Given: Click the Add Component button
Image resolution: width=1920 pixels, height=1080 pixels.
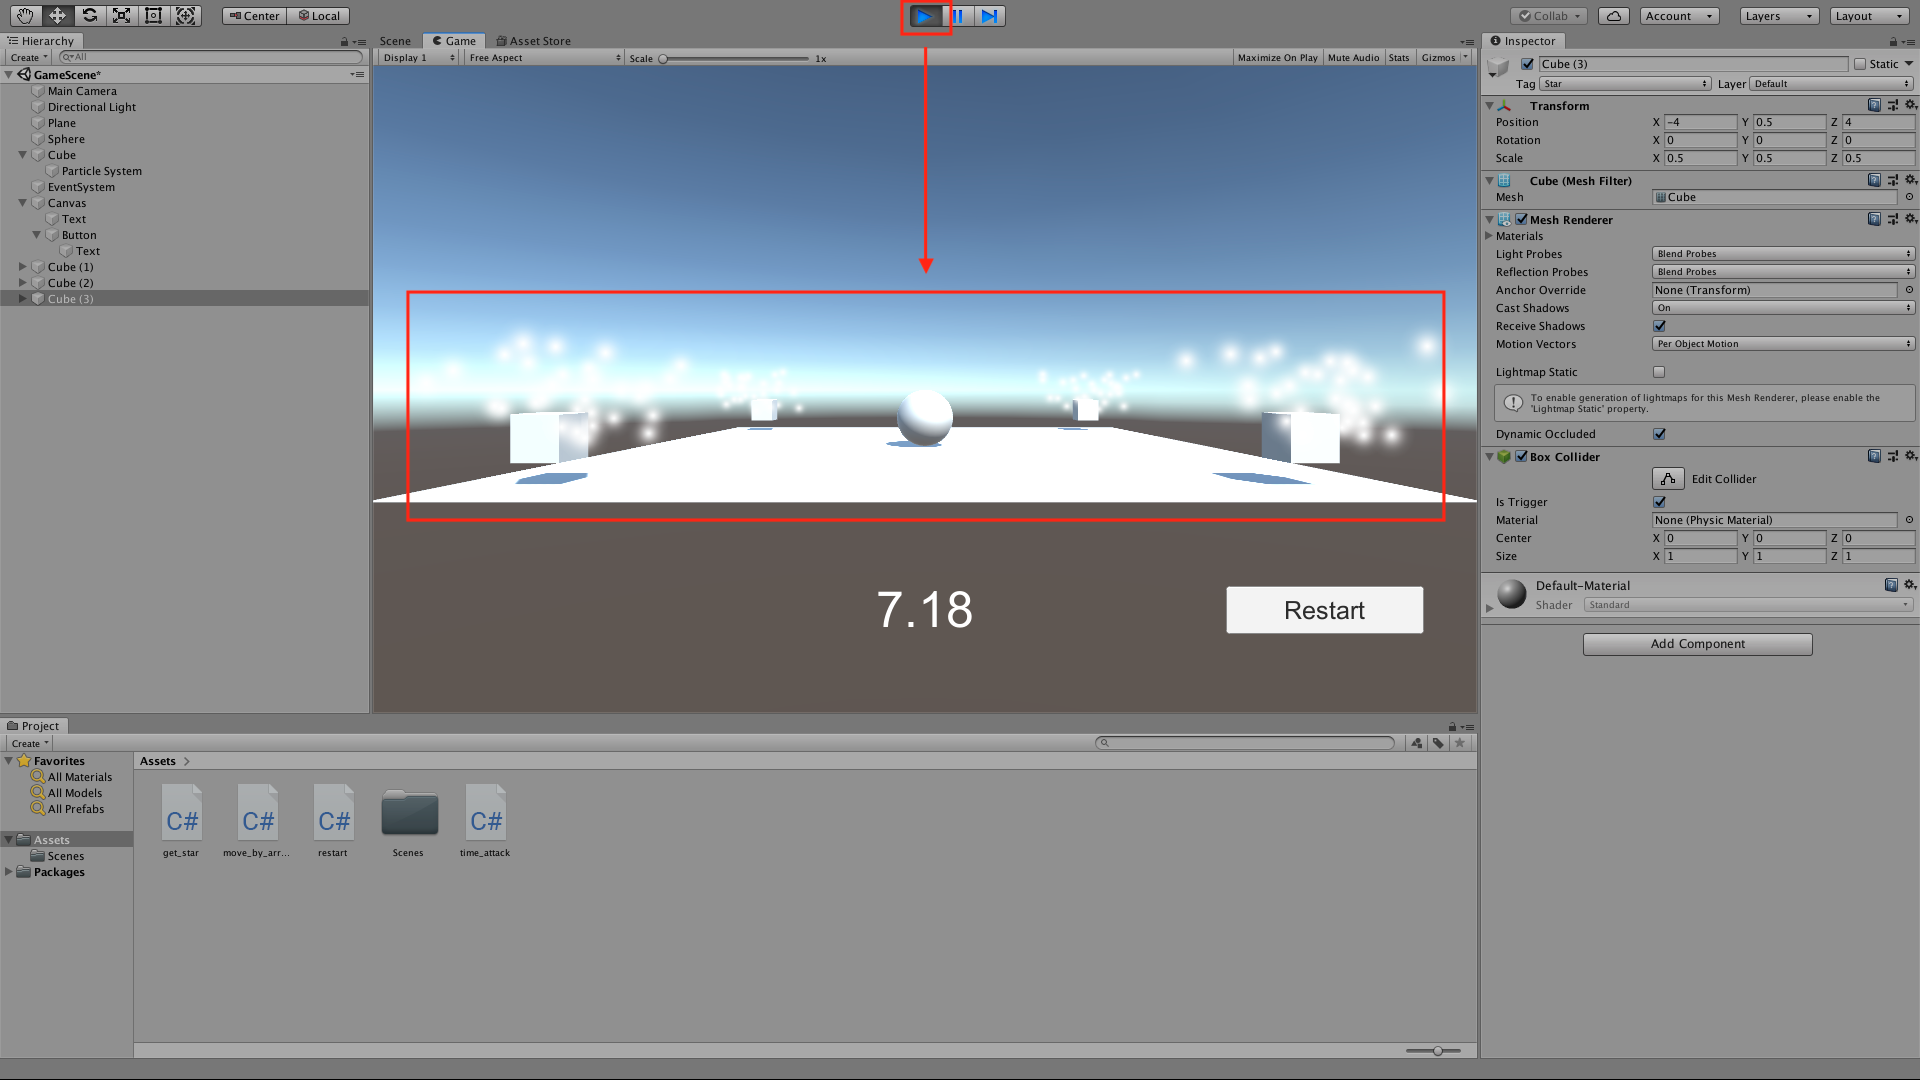Looking at the screenshot, I should 1697,644.
